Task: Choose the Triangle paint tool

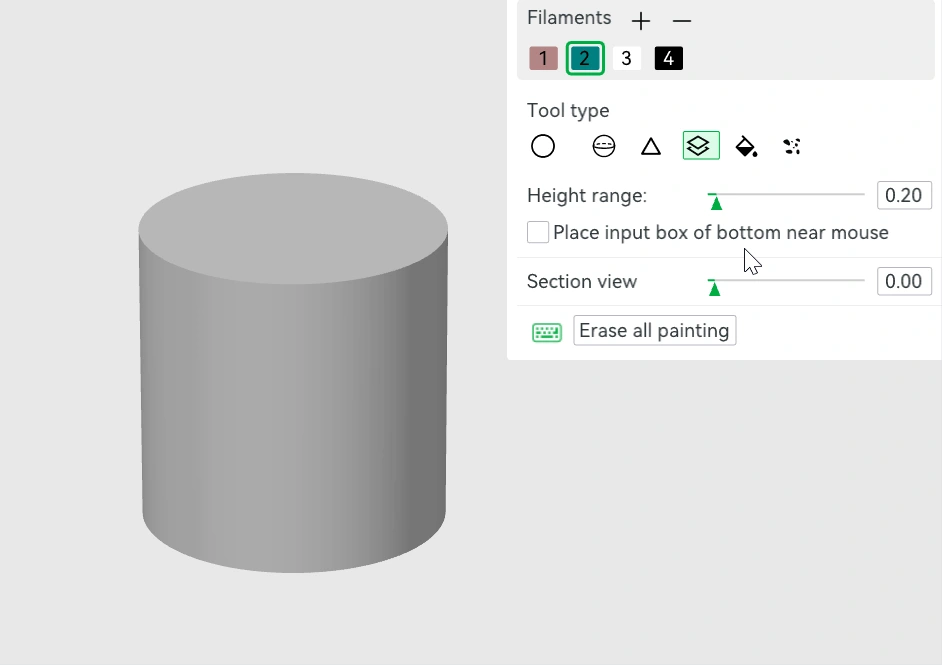Action: coord(651,146)
